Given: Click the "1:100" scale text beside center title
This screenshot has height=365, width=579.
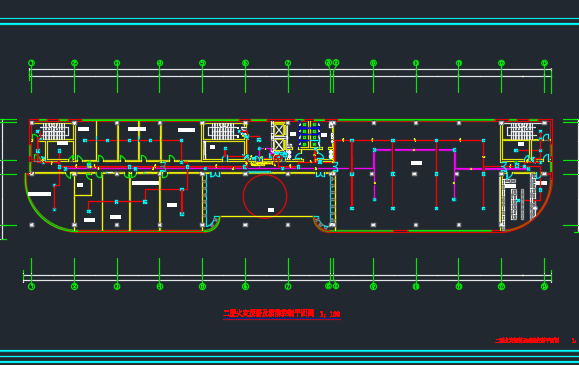Looking at the screenshot, I should pyautogui.click(x=330, y=314).
